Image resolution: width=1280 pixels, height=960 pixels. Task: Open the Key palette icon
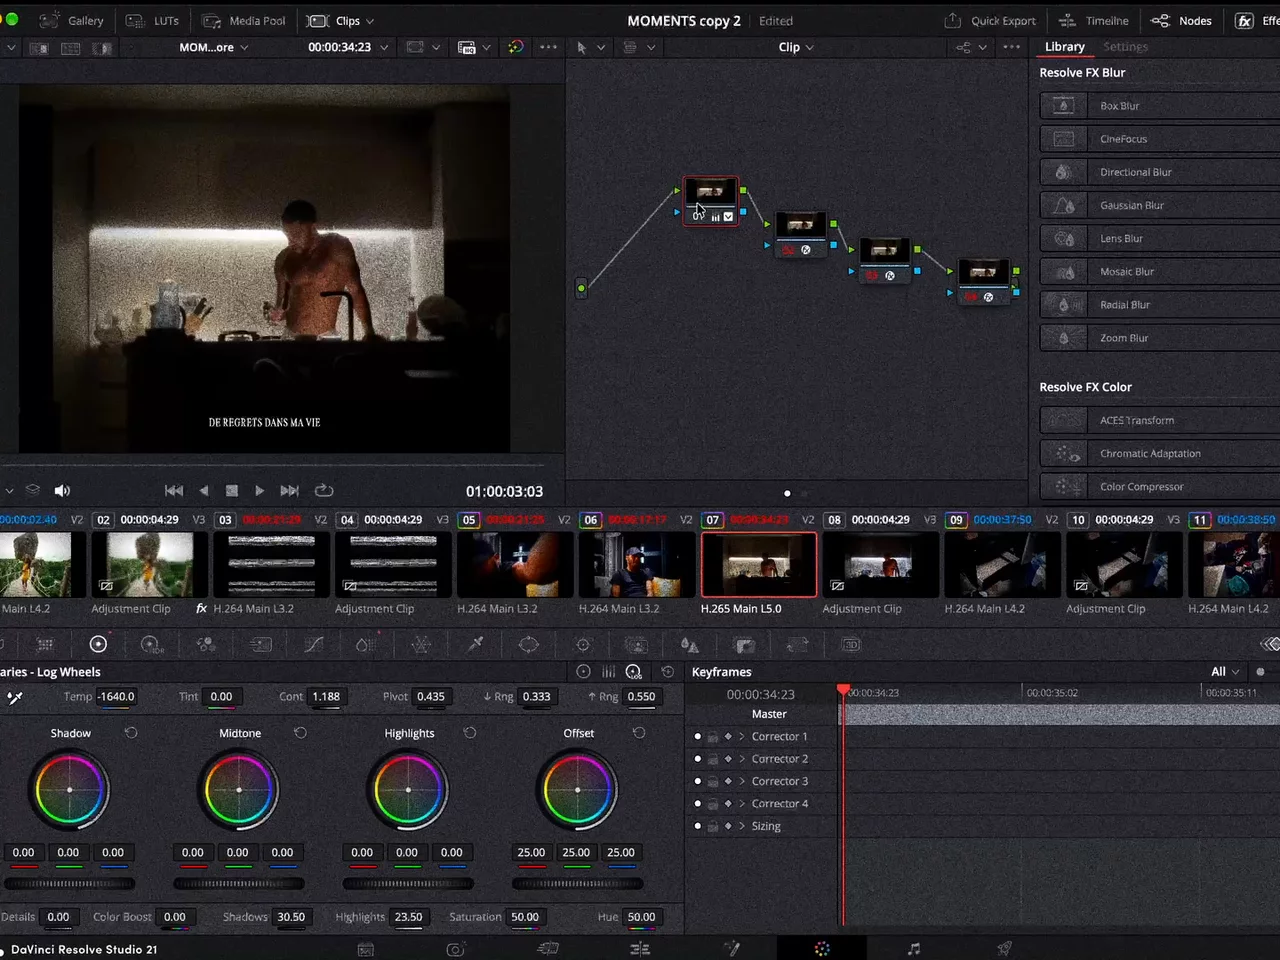click(x=744, y=645)
